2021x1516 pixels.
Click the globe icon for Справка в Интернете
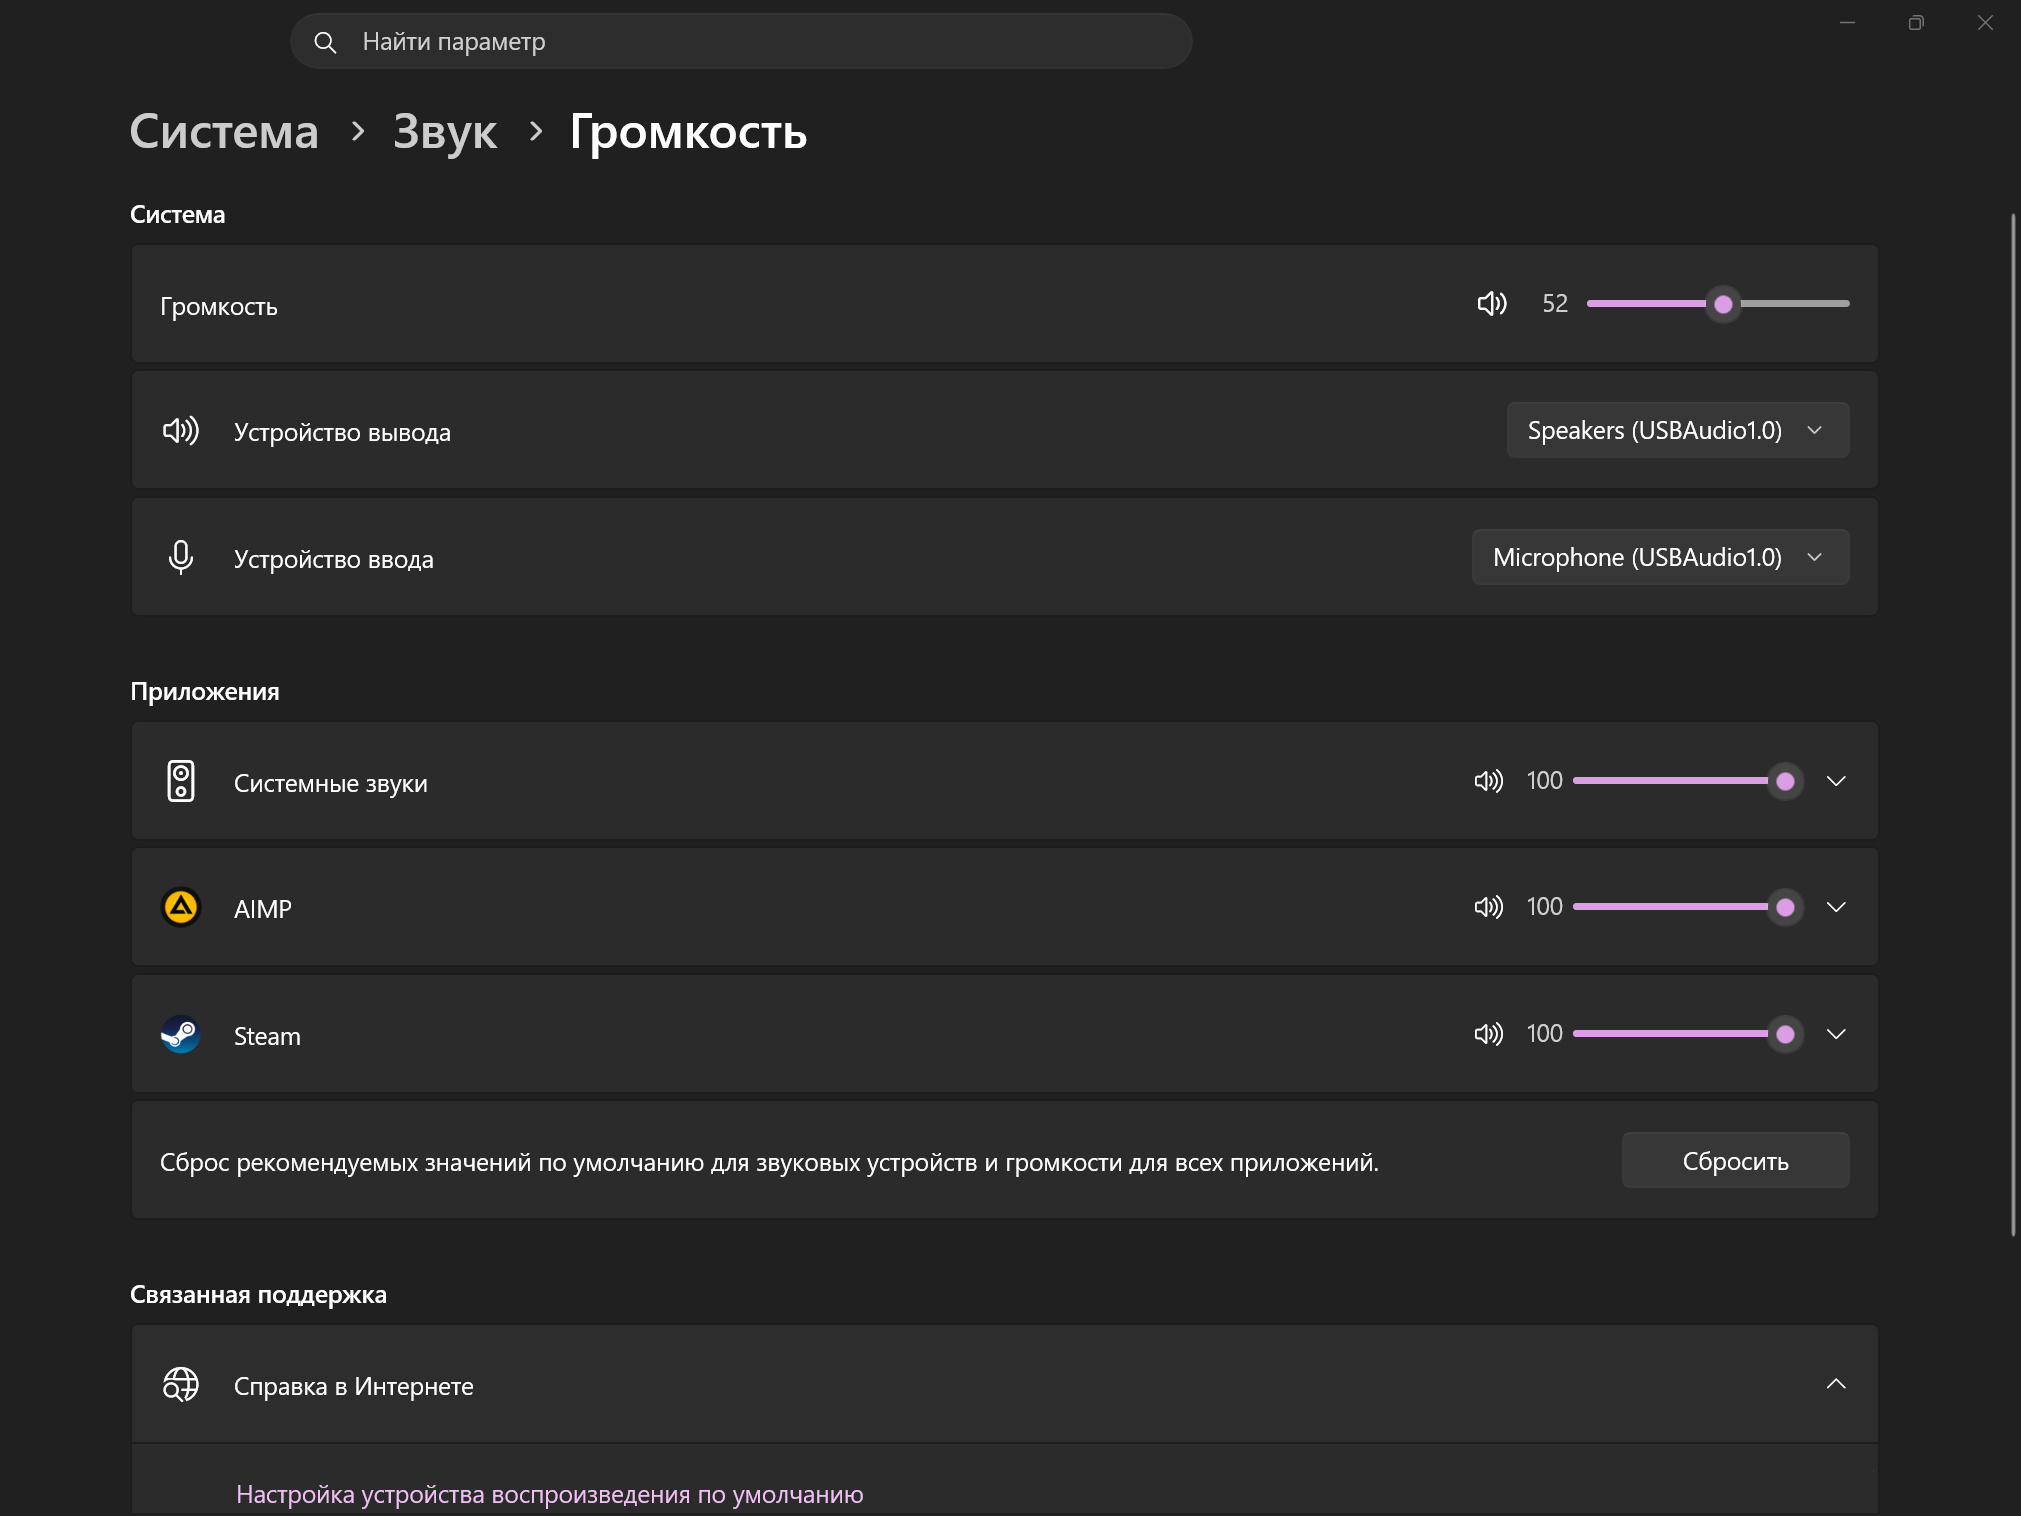181,1384
